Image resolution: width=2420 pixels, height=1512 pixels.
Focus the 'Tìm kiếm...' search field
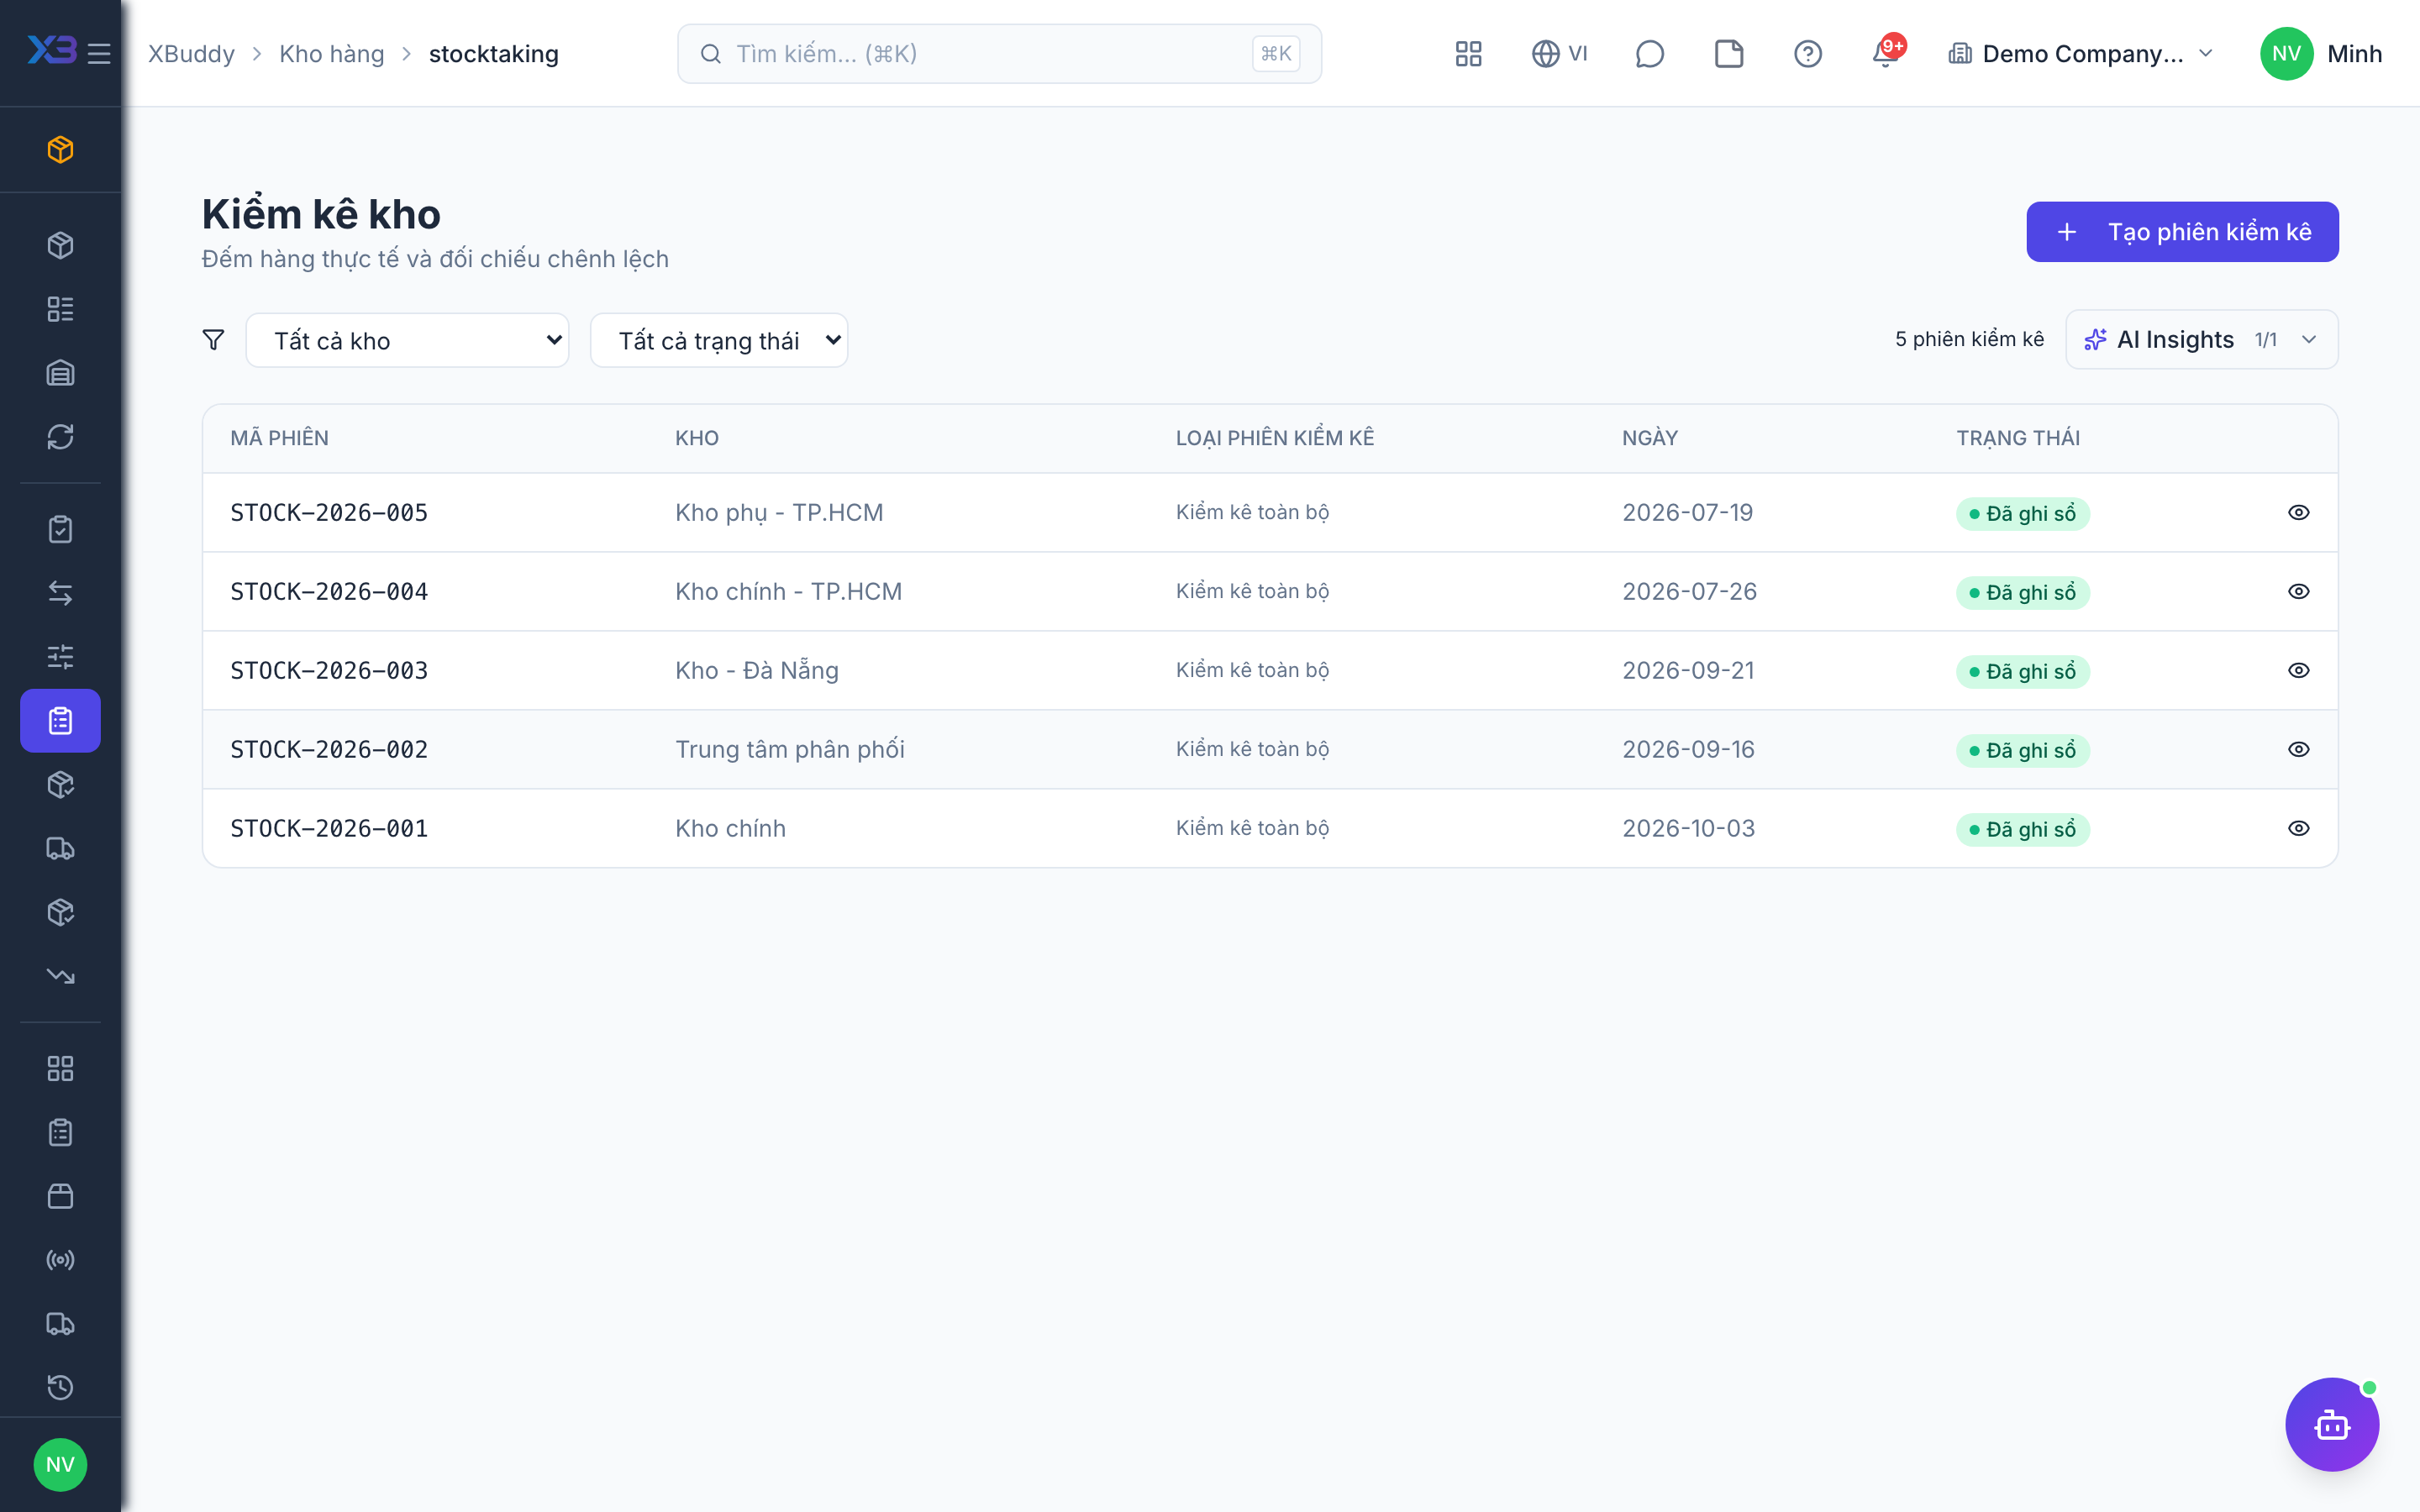(x=999, y=54)
